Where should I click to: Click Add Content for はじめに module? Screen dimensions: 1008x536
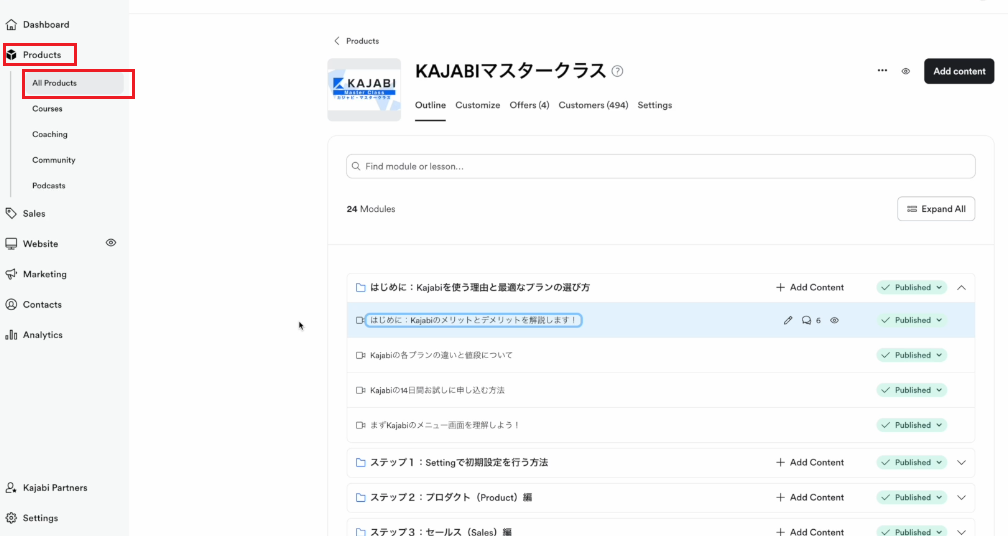pos(810,287)
